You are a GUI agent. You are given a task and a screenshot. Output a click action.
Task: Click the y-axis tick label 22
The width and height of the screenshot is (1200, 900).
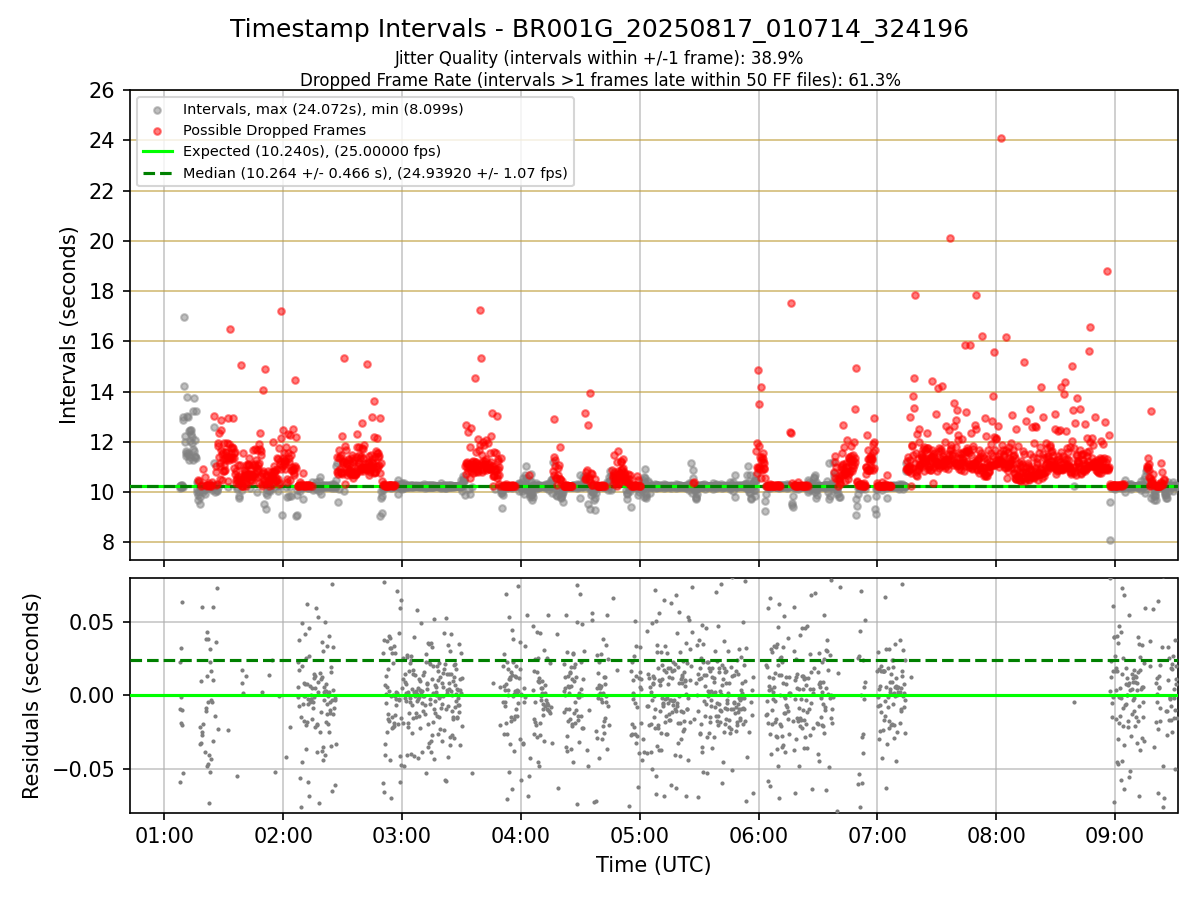(x=103, y=191)
